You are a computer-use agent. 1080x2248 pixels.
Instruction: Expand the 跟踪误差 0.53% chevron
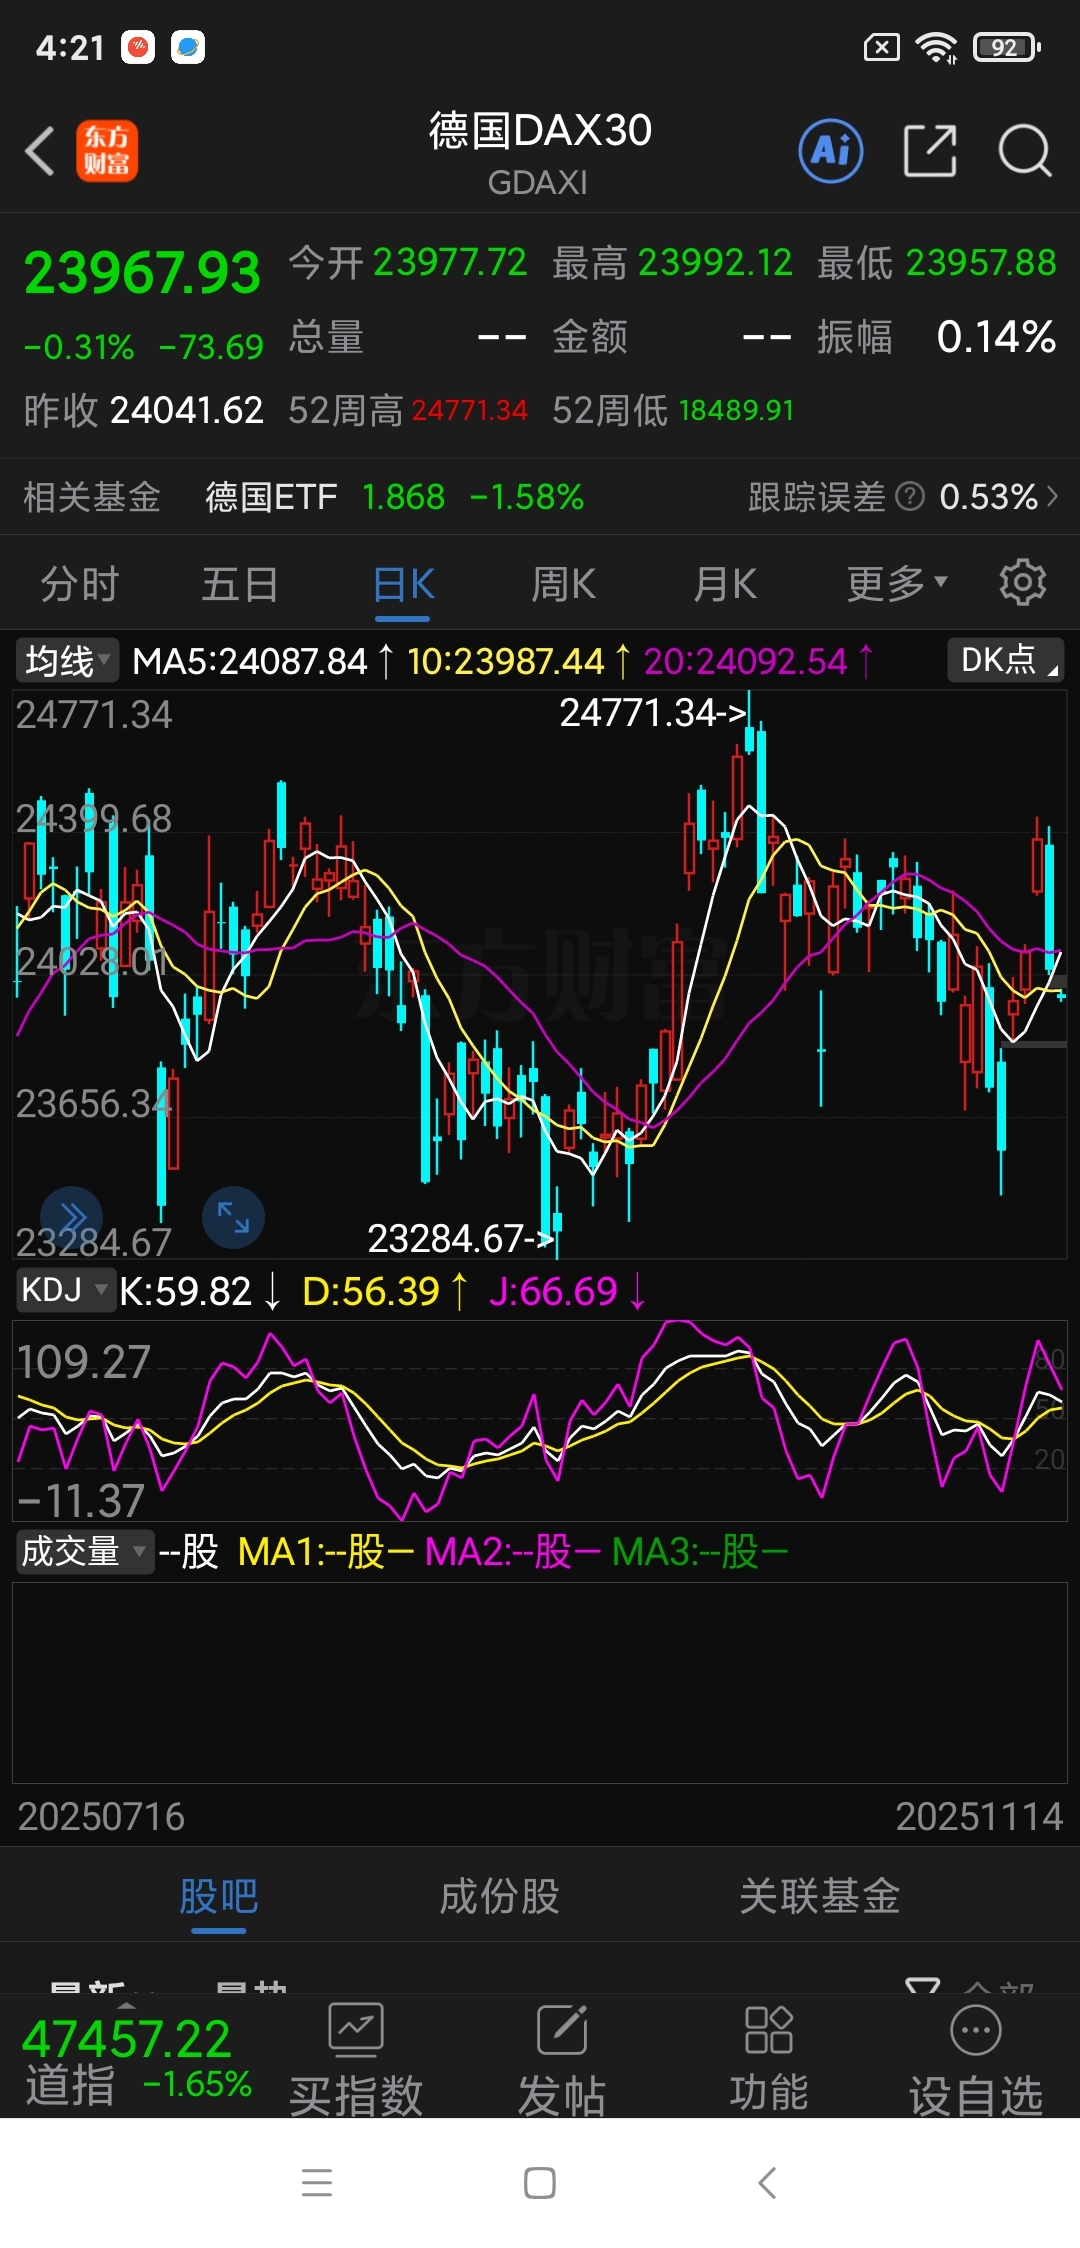pos(1052,496)
